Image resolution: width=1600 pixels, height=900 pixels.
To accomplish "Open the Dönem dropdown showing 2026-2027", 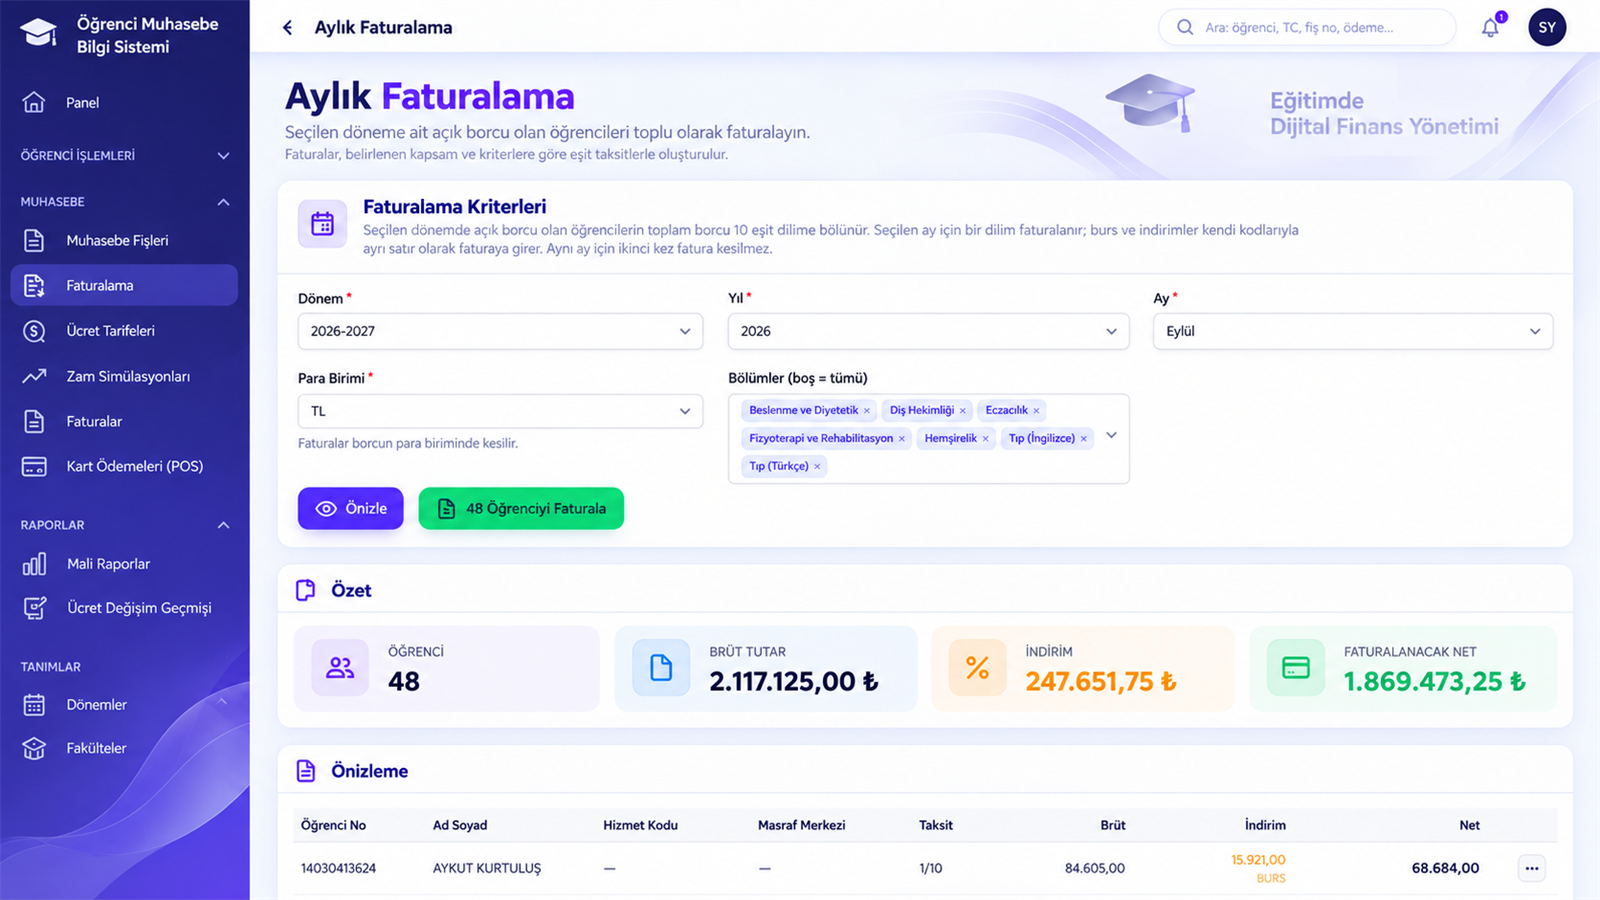I will click(500, 331).
